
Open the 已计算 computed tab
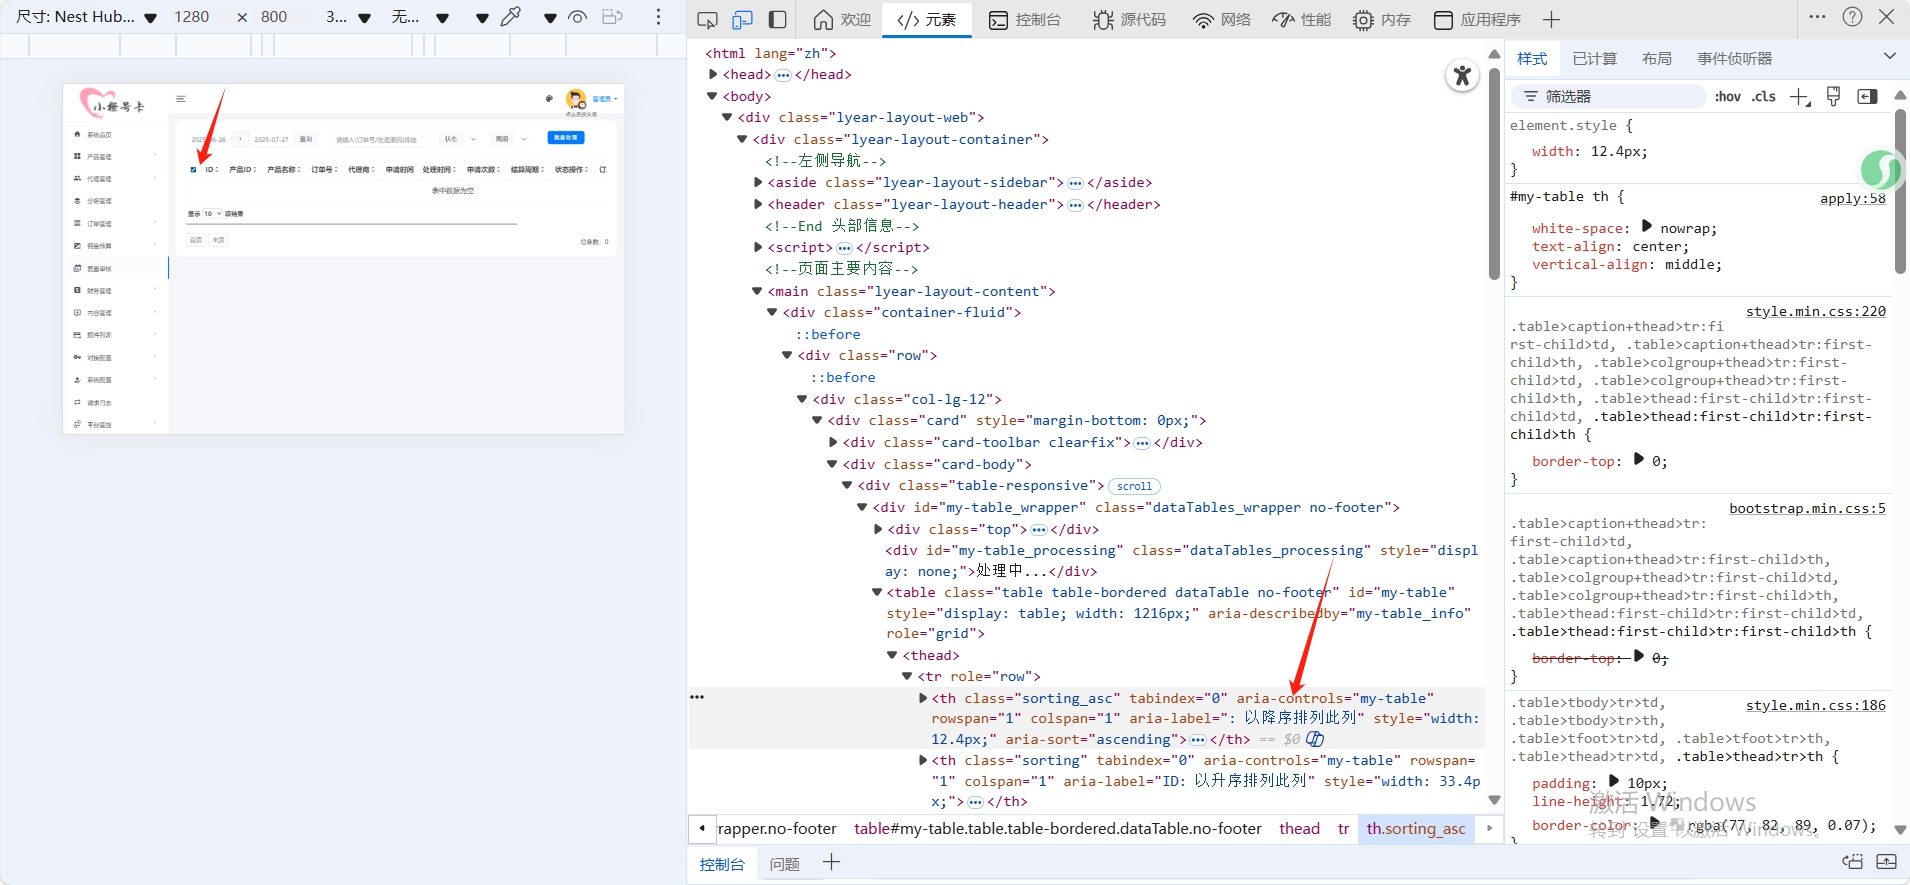pyautogui.click(x=1594, y=58)
